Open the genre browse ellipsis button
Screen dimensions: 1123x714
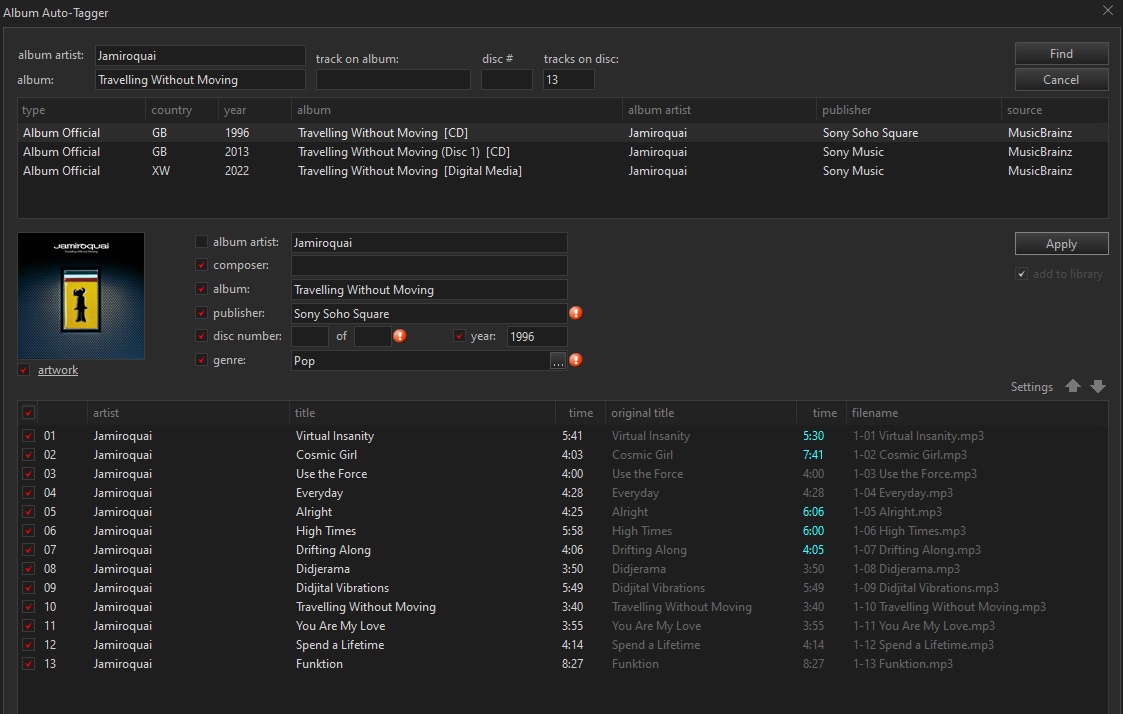point(558,361)
